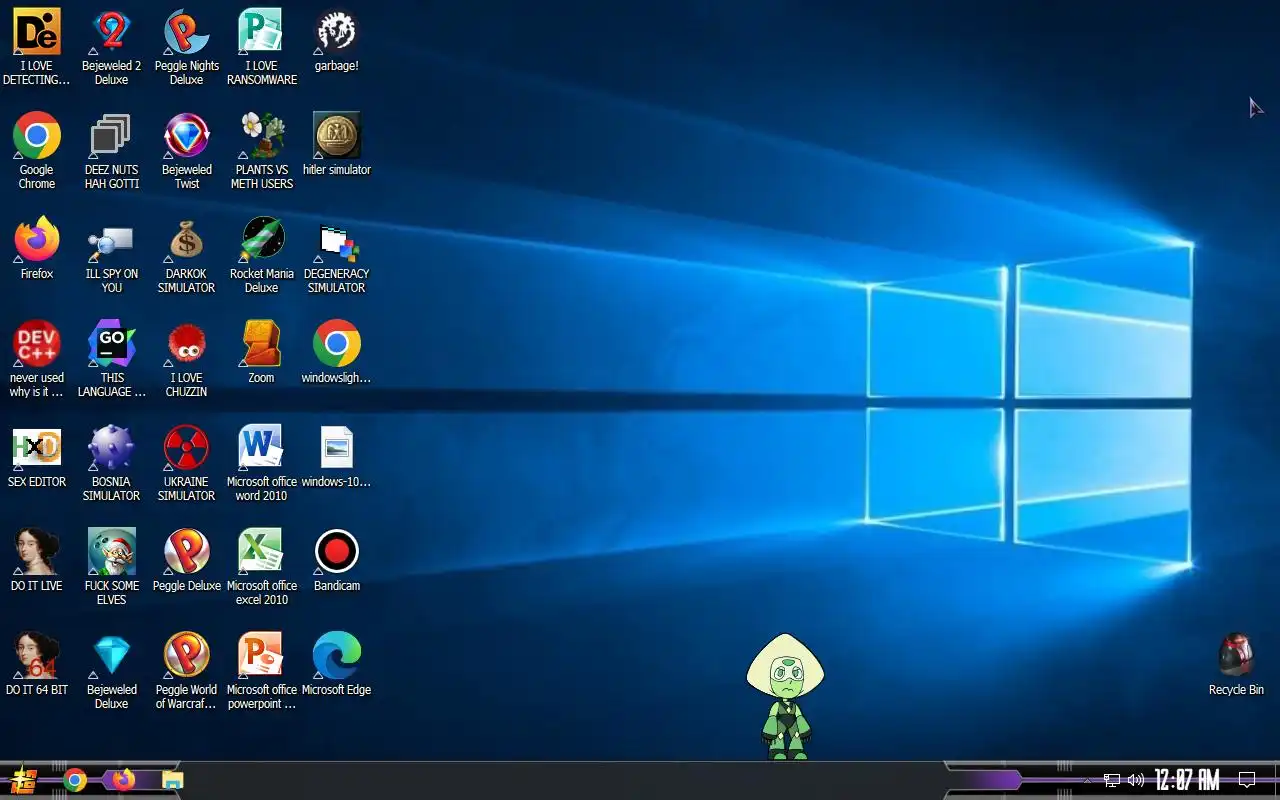Click the ILL SPY ON YOU icon
Image resolution: width=1280 pixels, height=800 pixels.
[x=112, y=254]
